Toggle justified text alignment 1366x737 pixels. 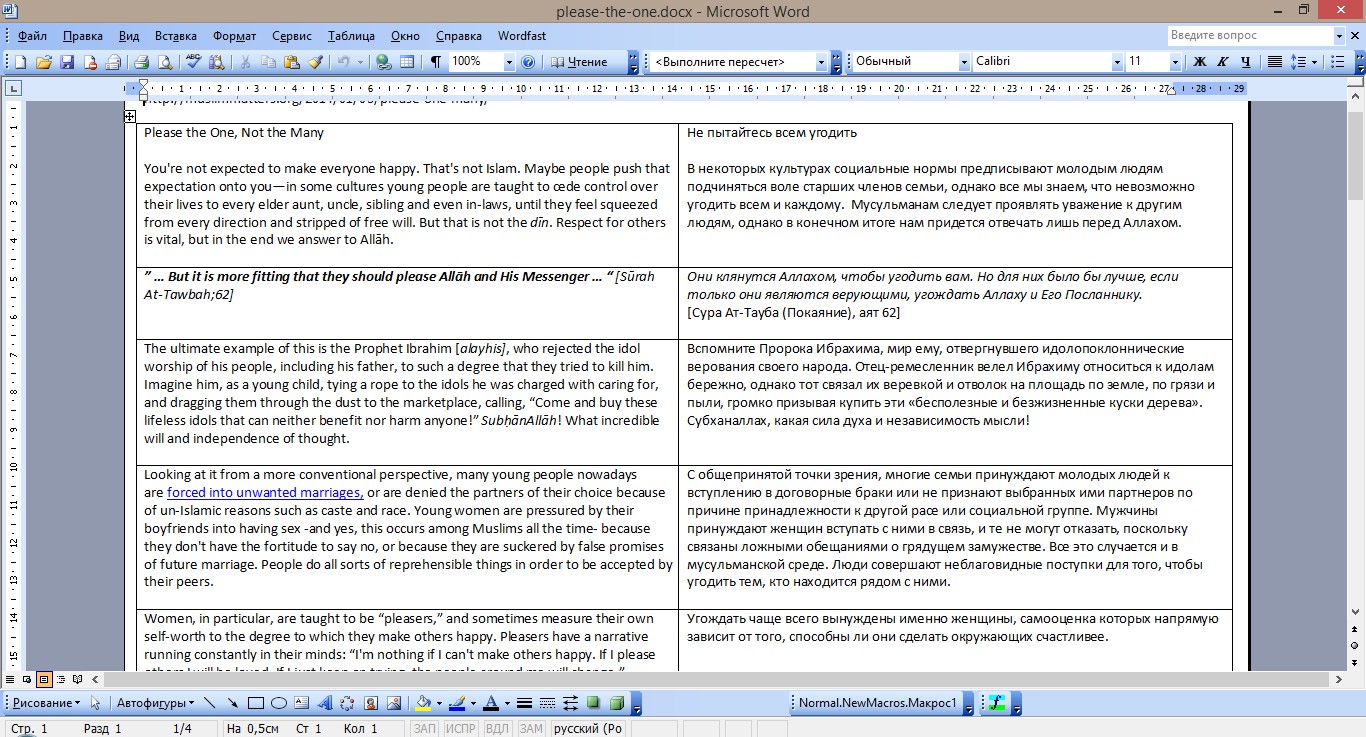click(1275, 62)
